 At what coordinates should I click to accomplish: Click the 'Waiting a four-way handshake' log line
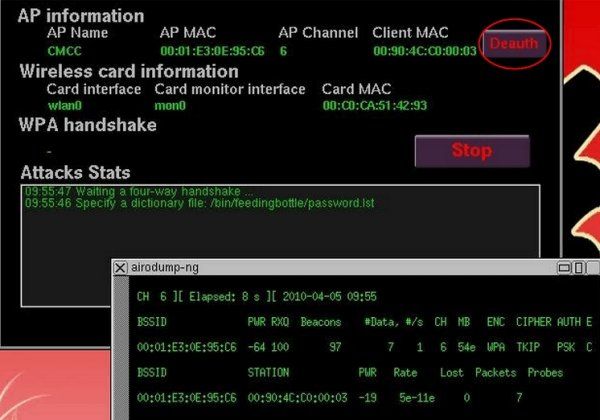point(139,191)
